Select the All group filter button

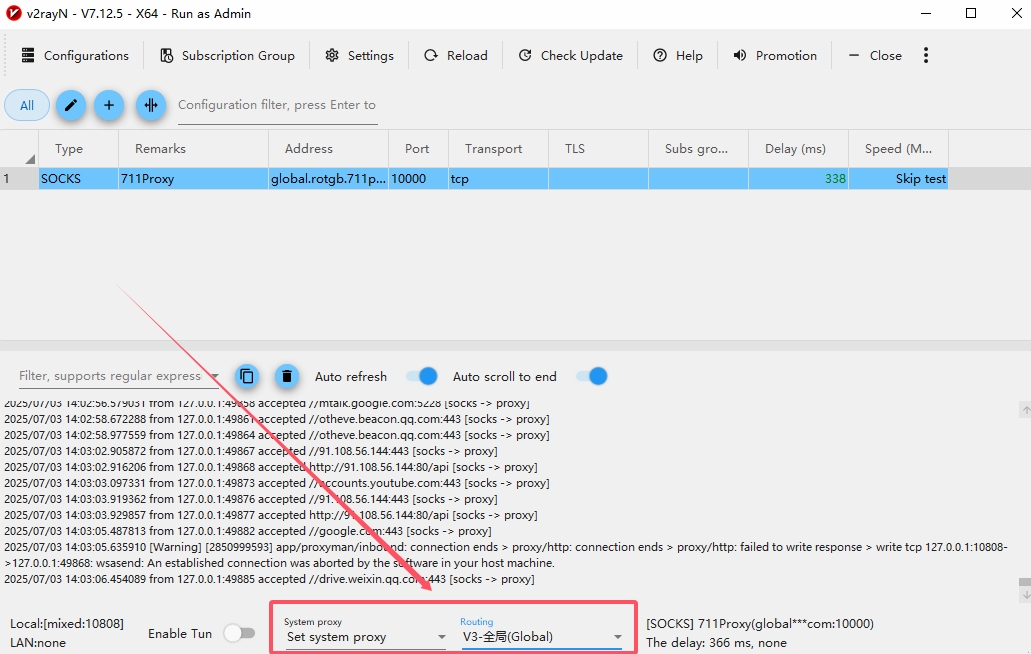click(x=27, y=105)
